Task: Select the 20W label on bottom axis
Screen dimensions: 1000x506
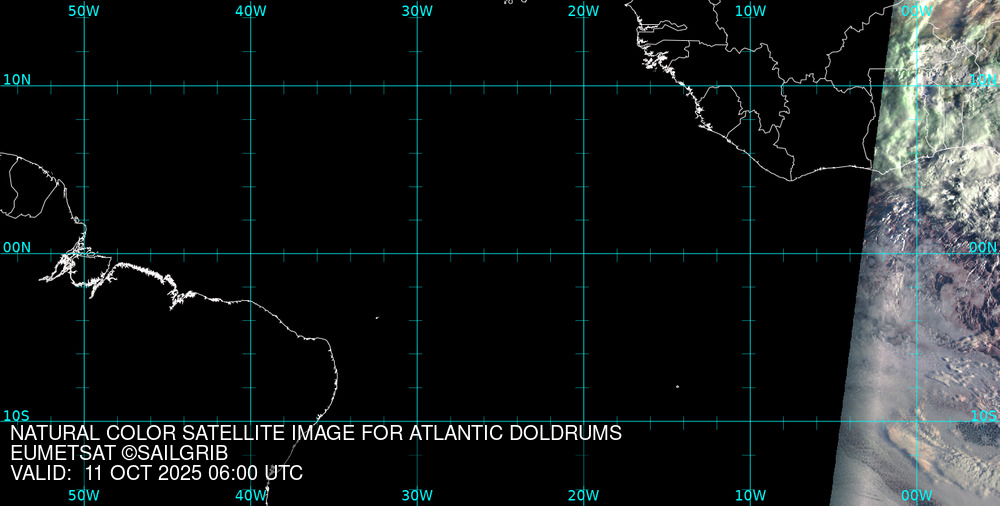Action: click(584, 495)
